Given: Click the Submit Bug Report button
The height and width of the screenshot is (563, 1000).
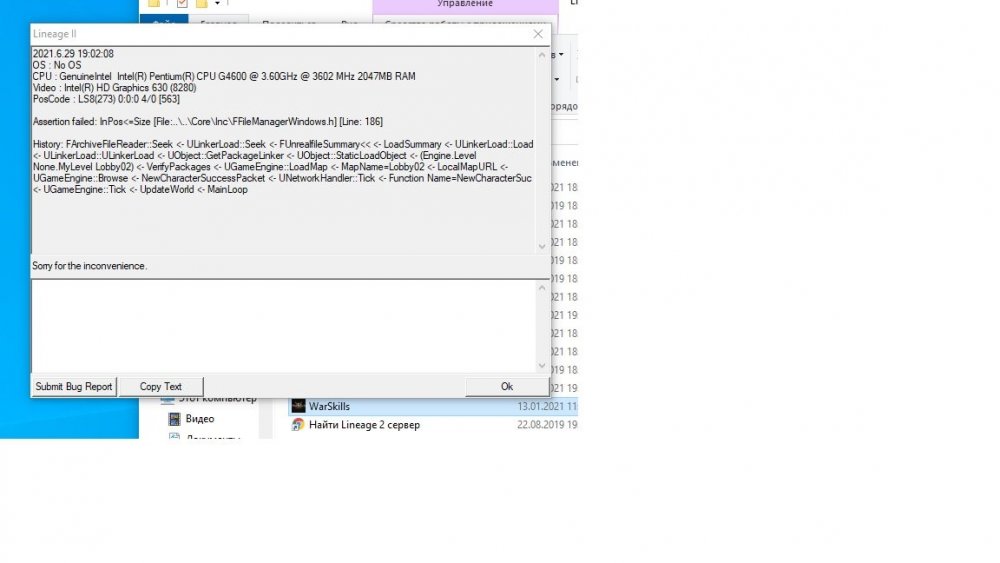Looking at the screenshot, I should tap(74, 387).
